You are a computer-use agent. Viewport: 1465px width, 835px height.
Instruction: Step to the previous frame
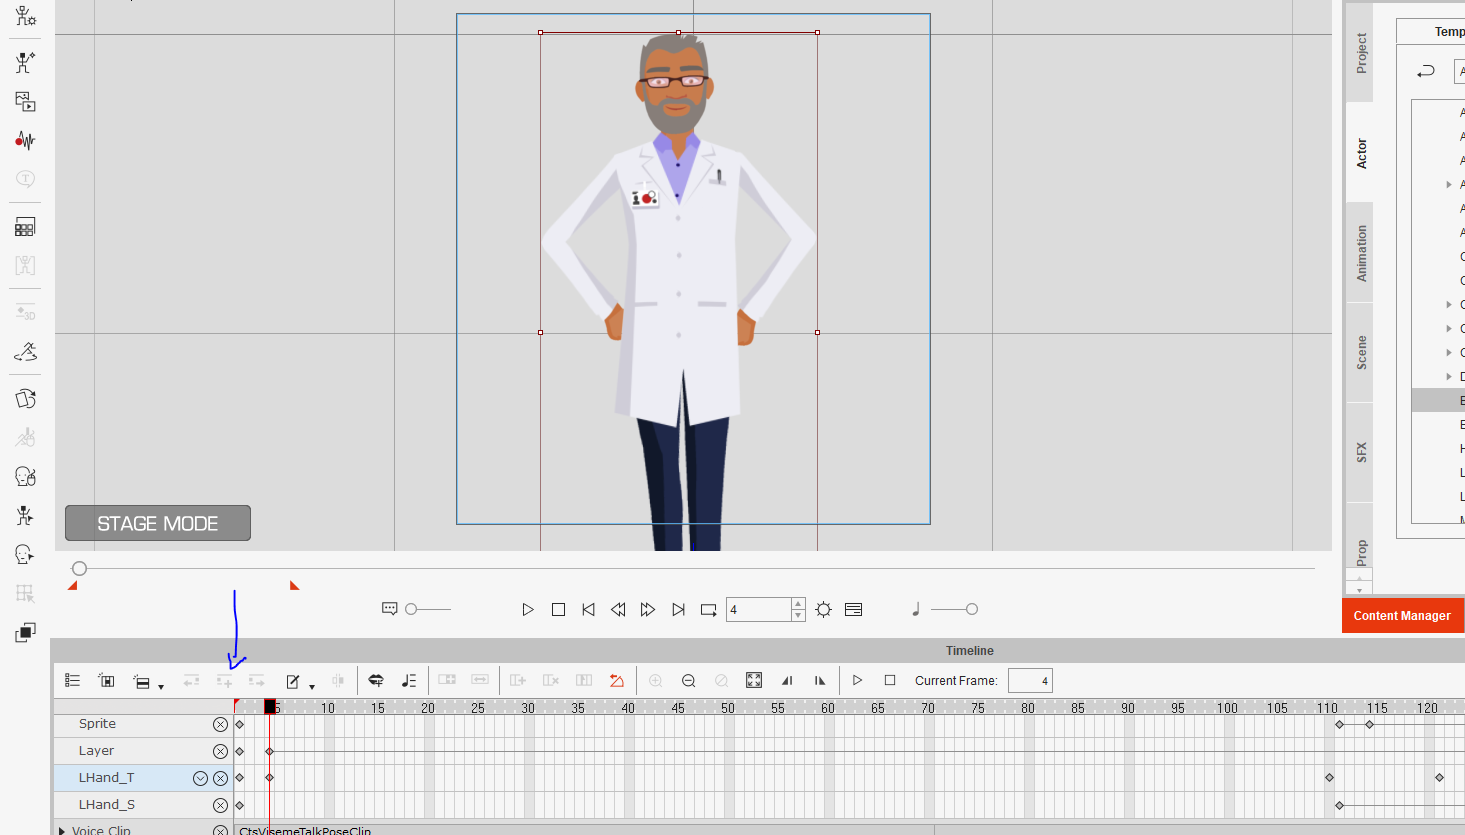click(x=618, y=609)
